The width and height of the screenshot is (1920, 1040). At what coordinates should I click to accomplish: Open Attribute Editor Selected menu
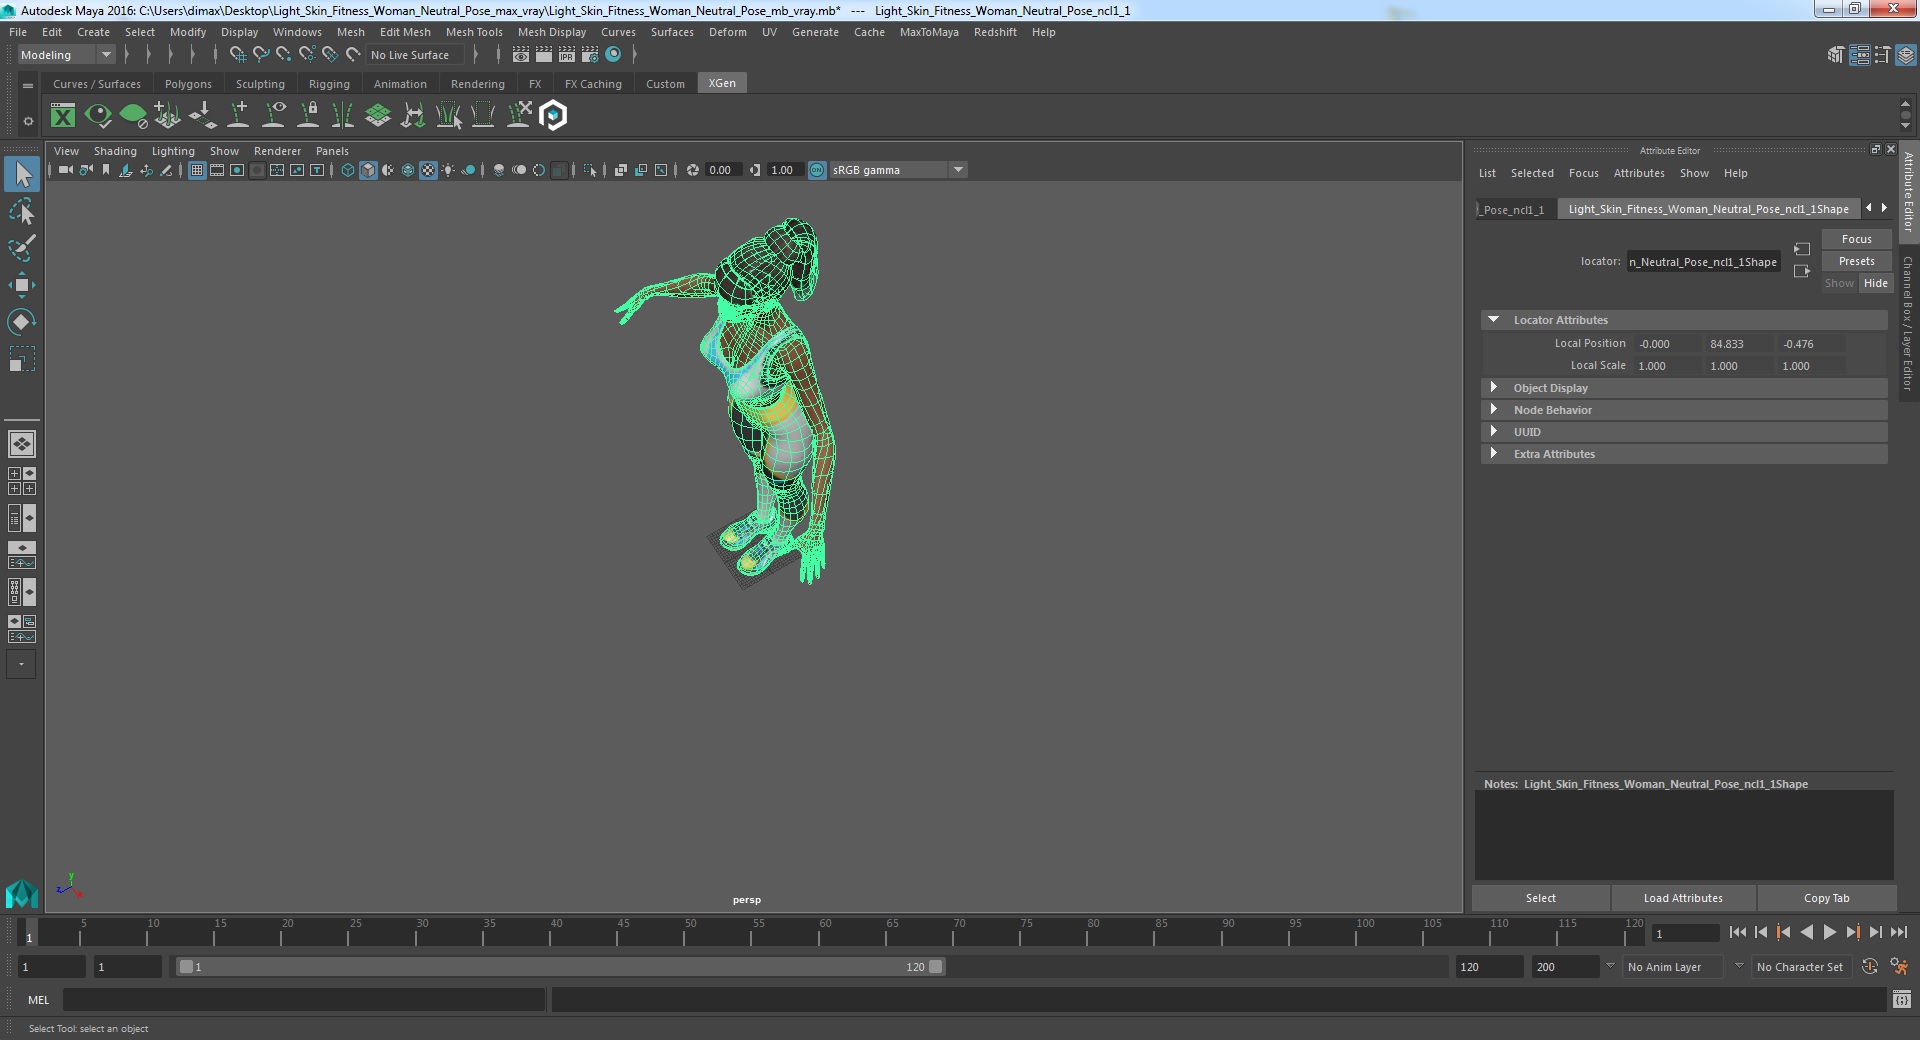(x=1532, y=173)
